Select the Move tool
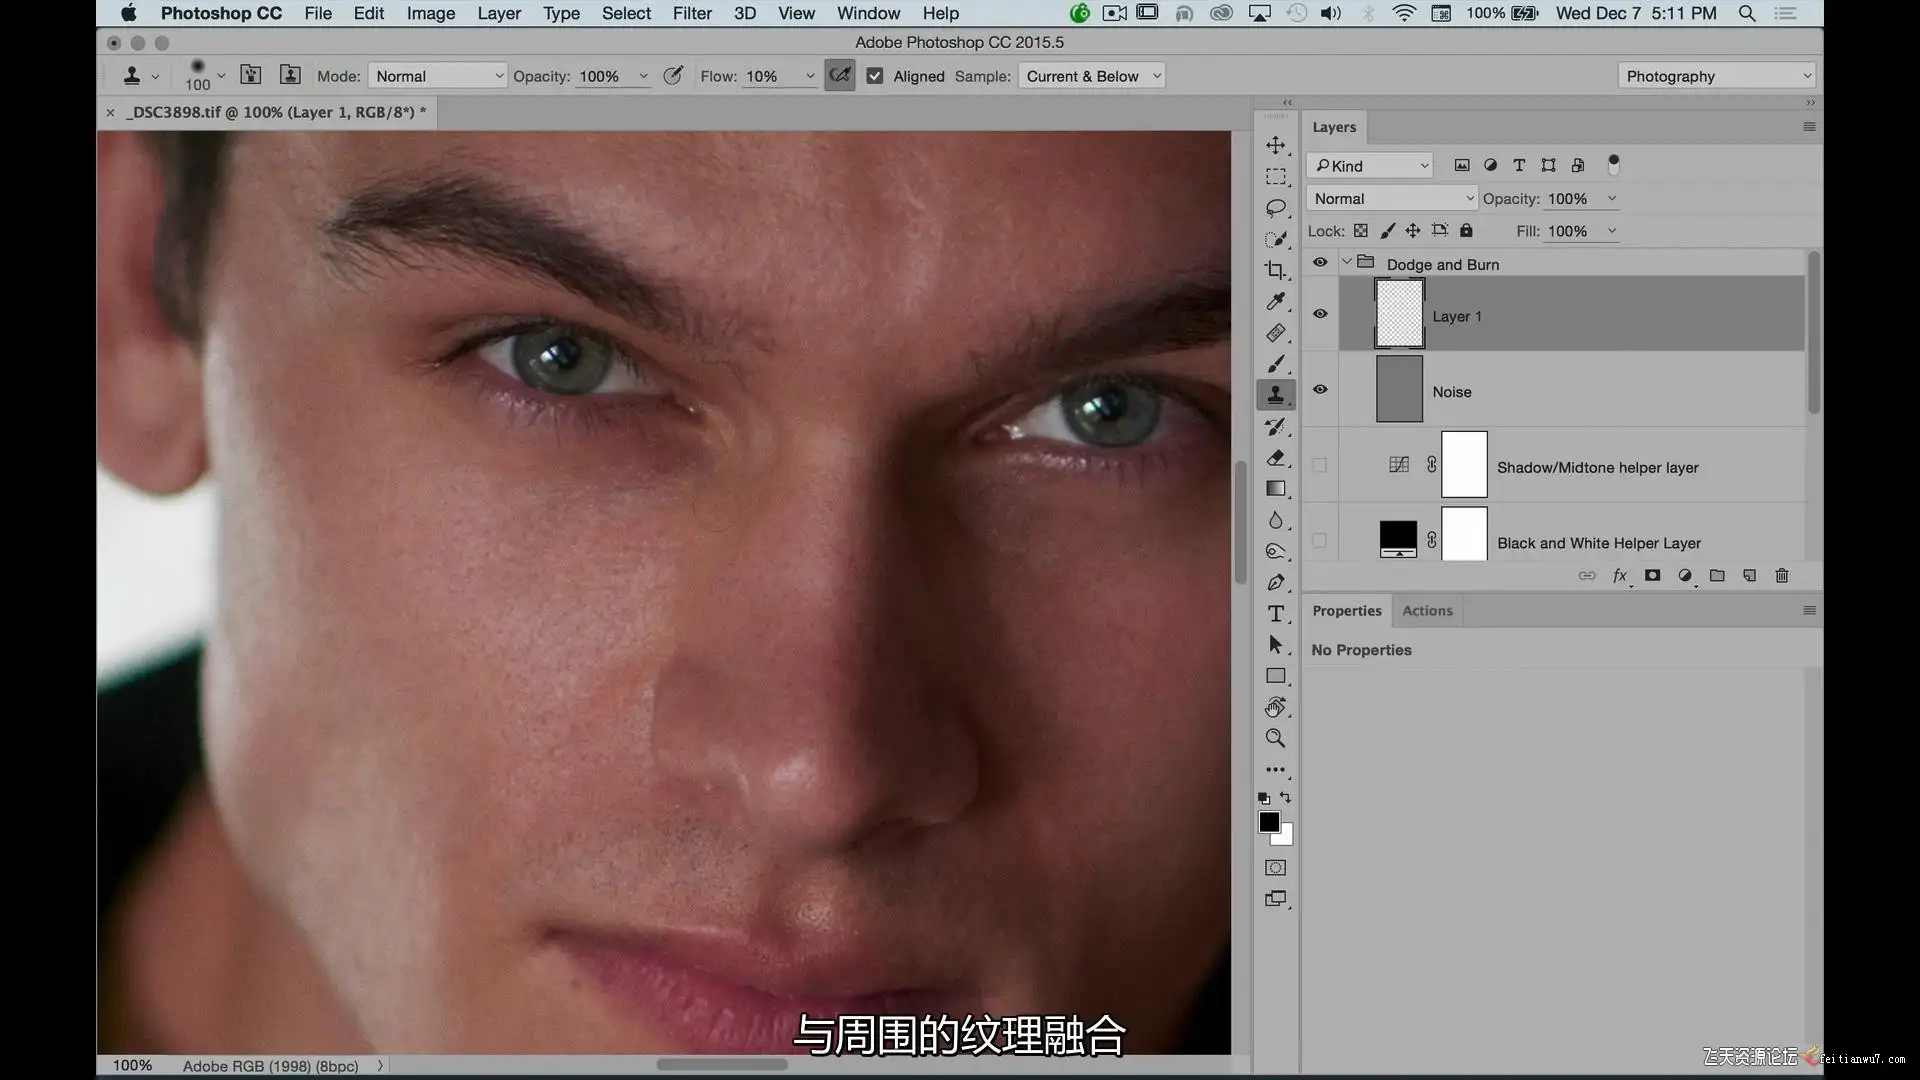 point(1275,146)
